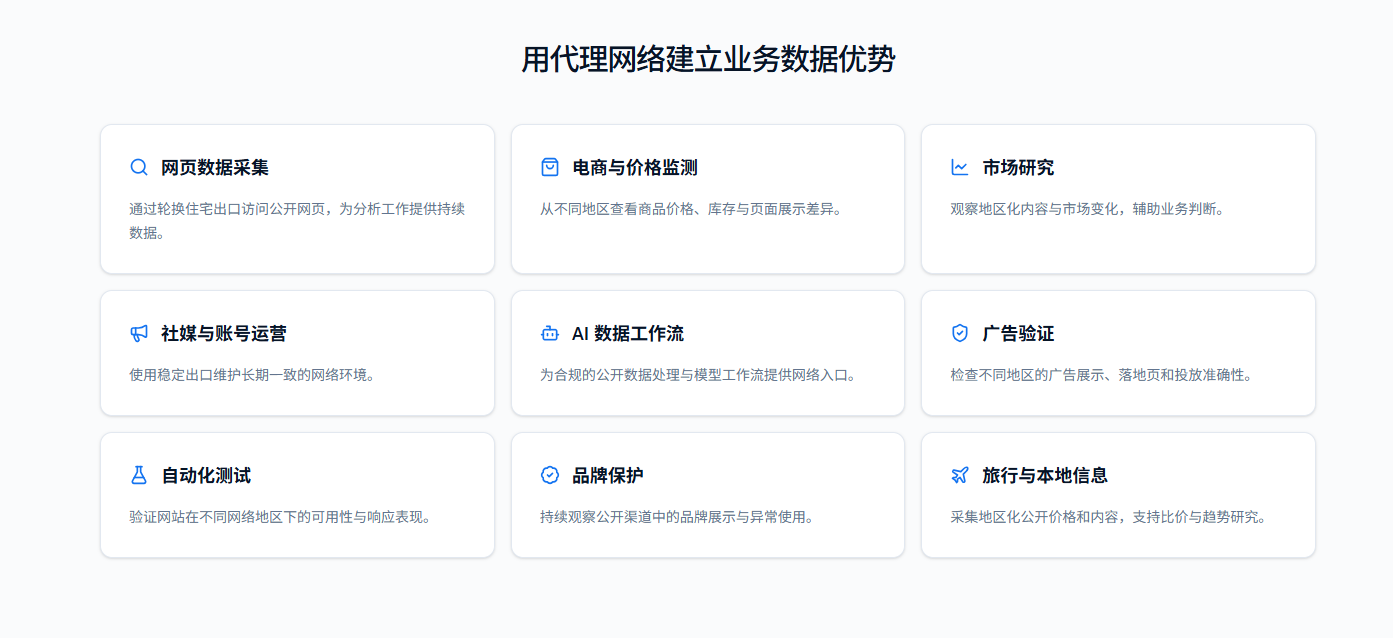Select the 自动化测试 card title
This screenshot has height=638, width=1393.
[206, 475]
